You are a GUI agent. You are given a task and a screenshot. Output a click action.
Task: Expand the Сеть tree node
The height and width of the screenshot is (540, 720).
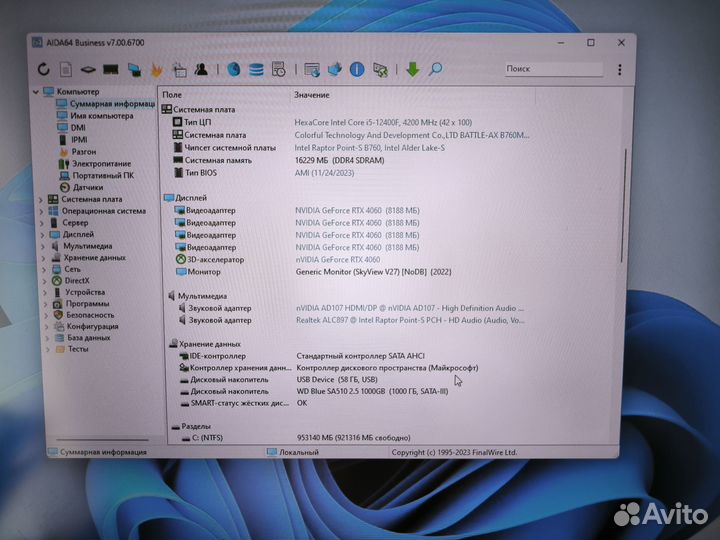pos(45,270)
